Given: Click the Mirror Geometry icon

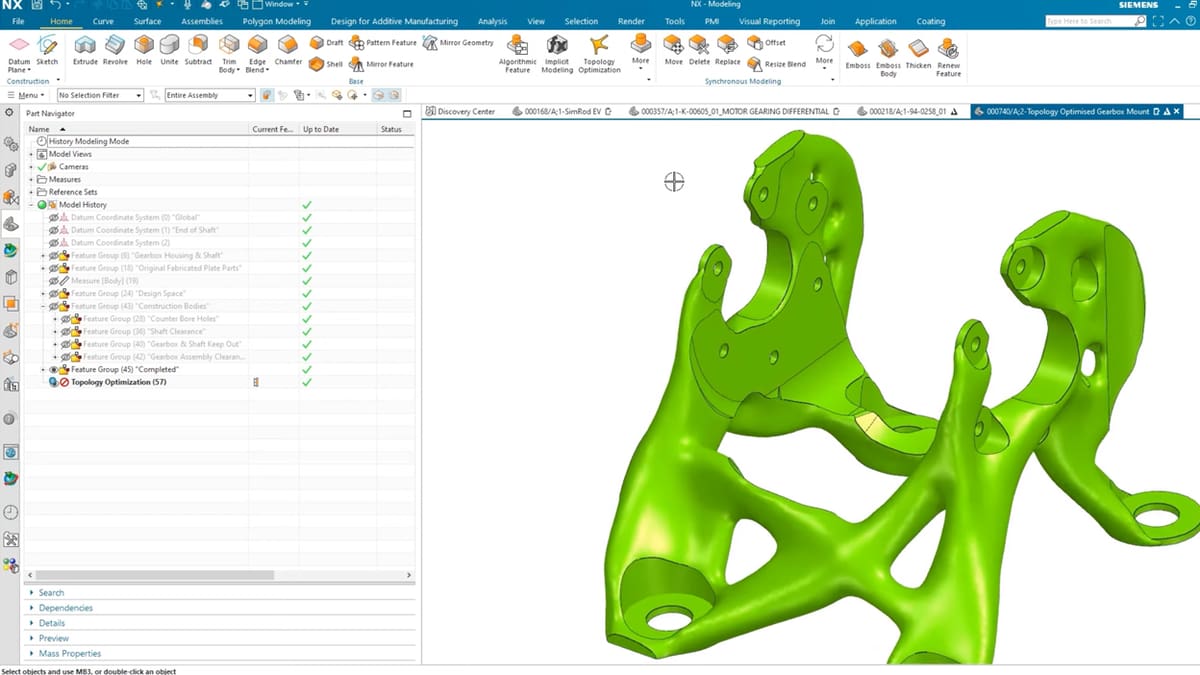Looking at the screenshot, I should point(431,43).
